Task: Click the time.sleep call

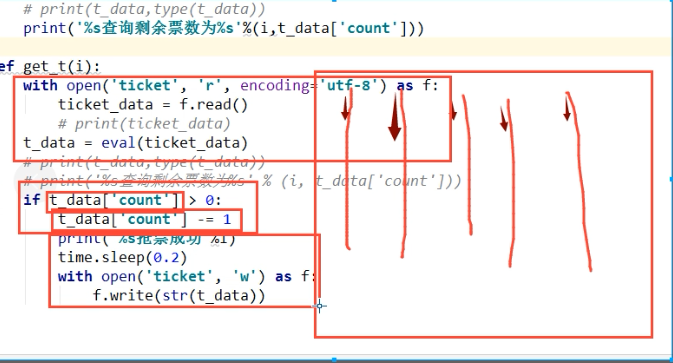Action: pyautogui.click(x=123, y=257)
